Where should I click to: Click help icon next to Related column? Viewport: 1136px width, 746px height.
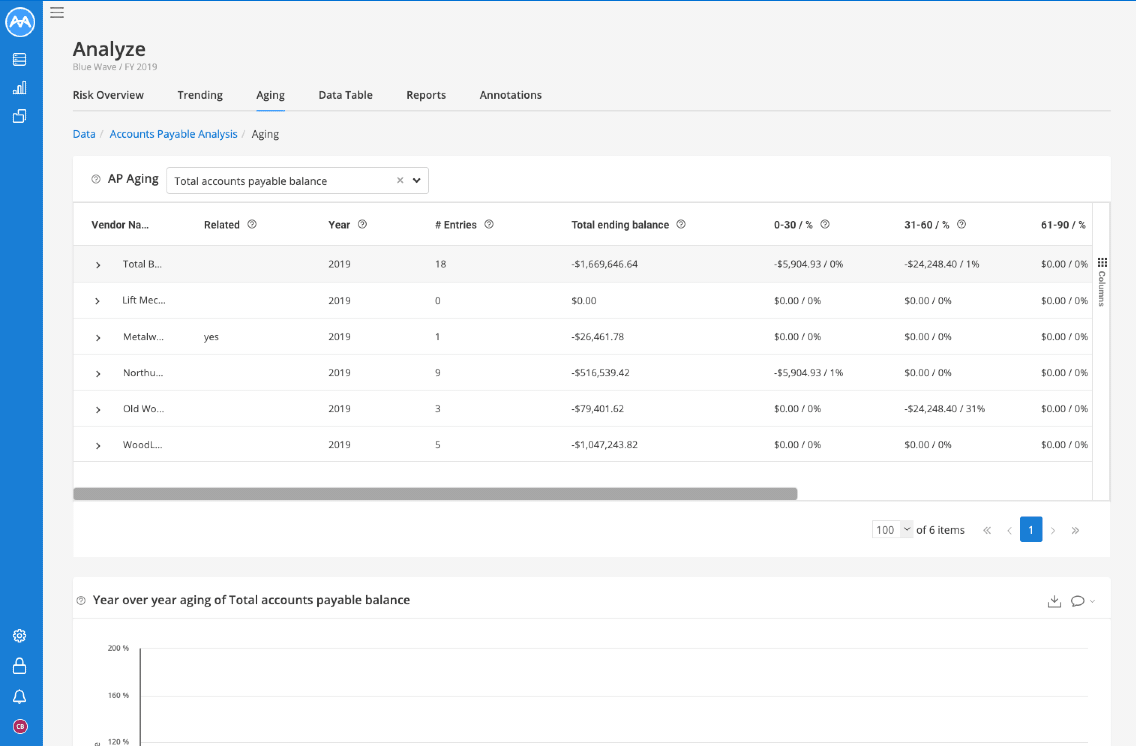click(252, 225)
